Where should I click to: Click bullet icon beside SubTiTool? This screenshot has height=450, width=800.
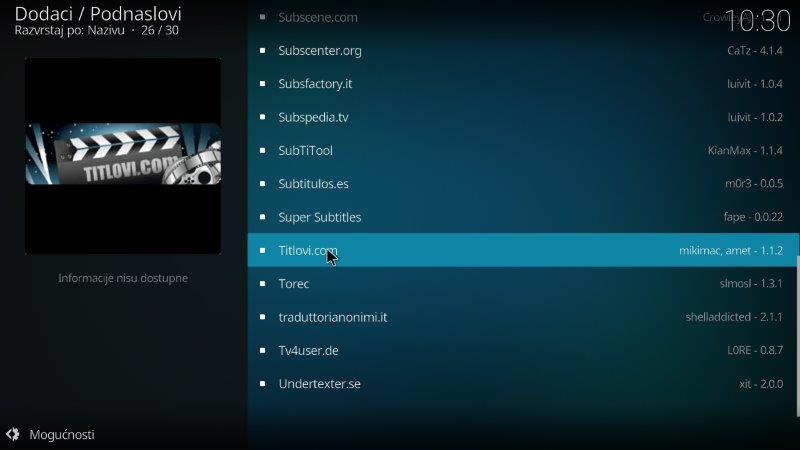tap(262, 151)
